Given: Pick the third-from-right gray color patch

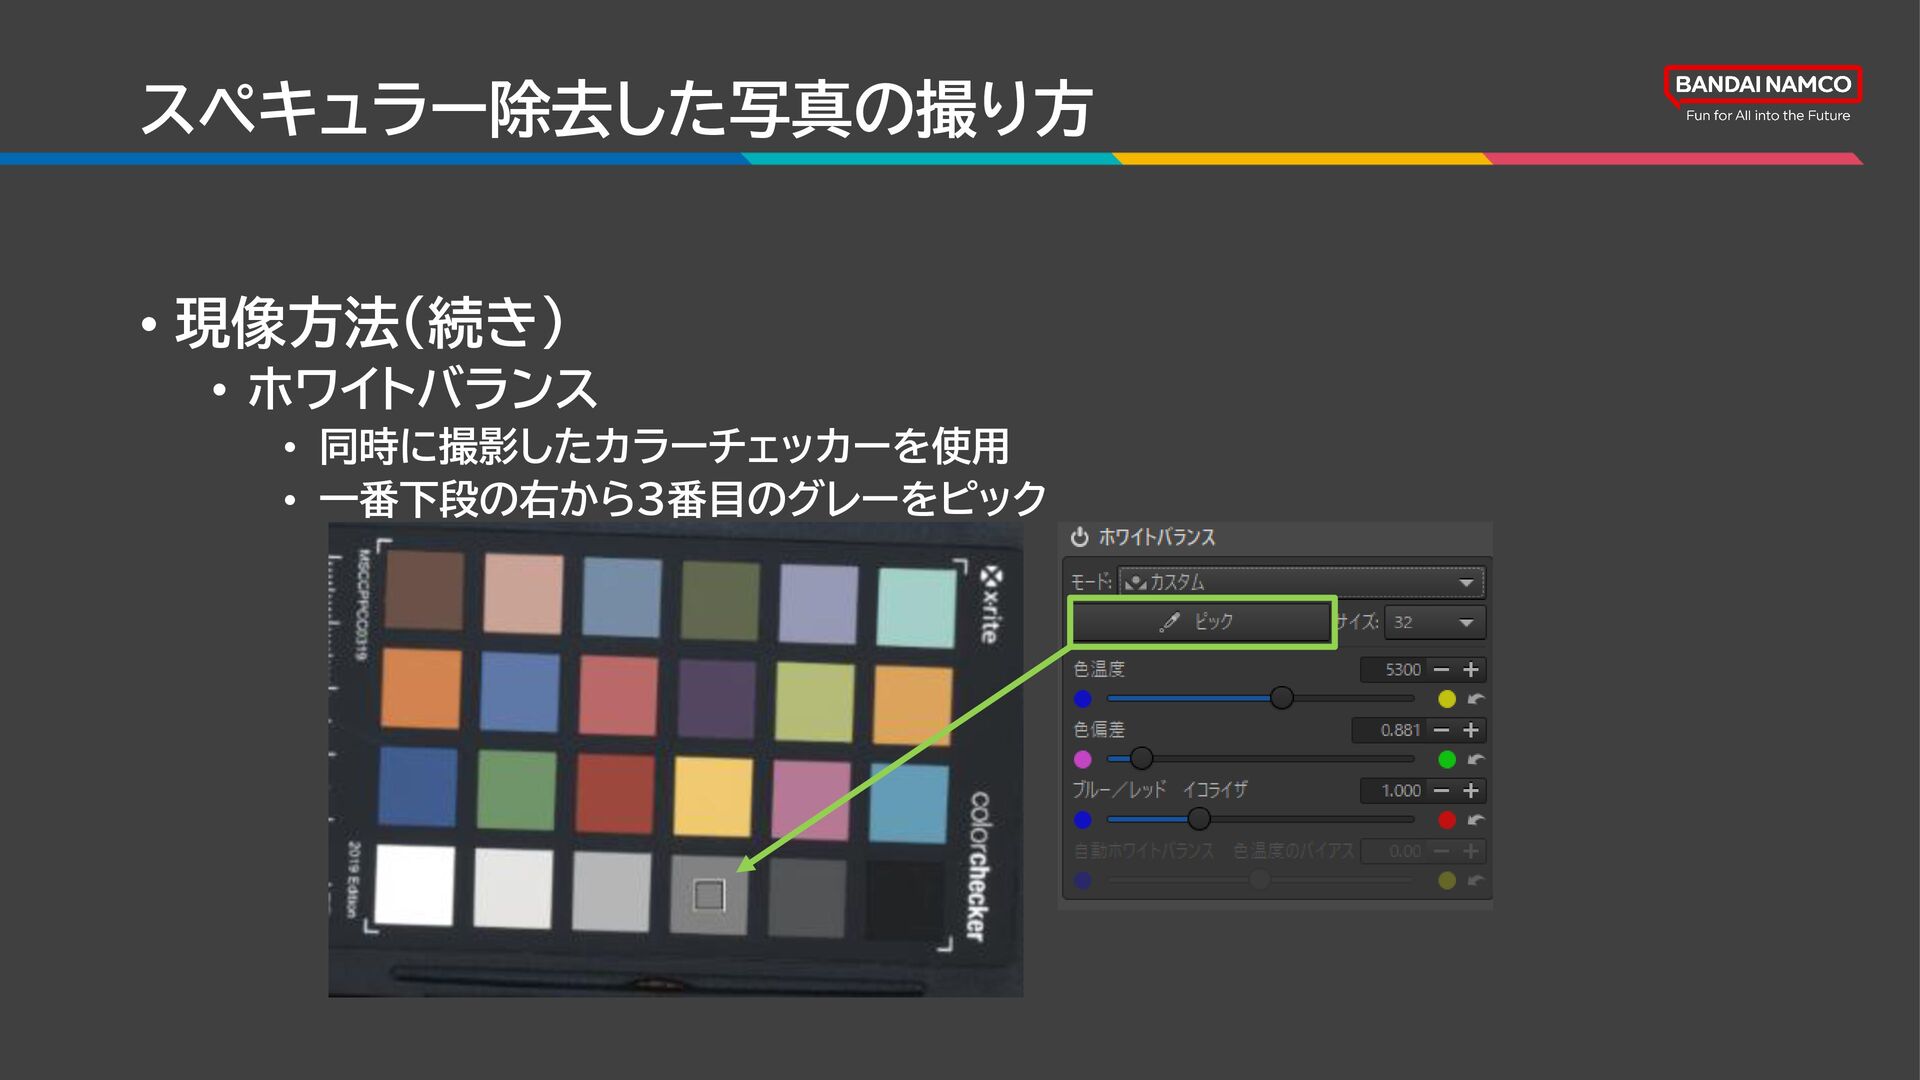Looking at the screenshot, I should coord(709,894).
